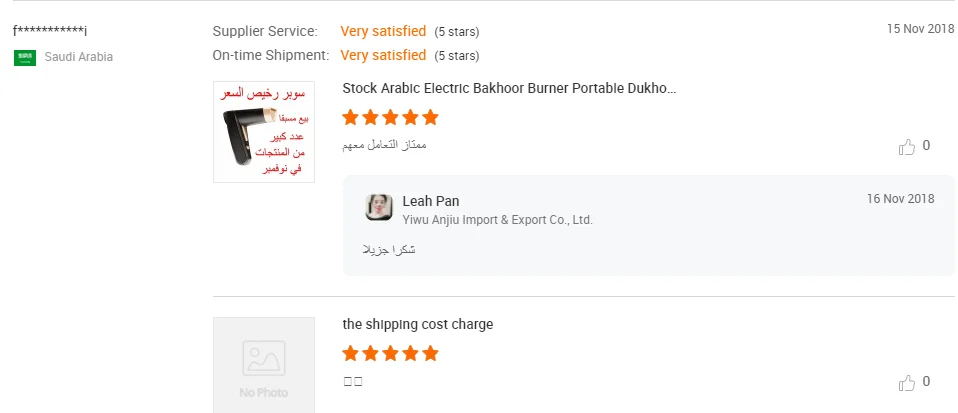Screen dimensions: 958x413
Task: Click last star of shipping cost rating
Action: [x=431, y=354]
